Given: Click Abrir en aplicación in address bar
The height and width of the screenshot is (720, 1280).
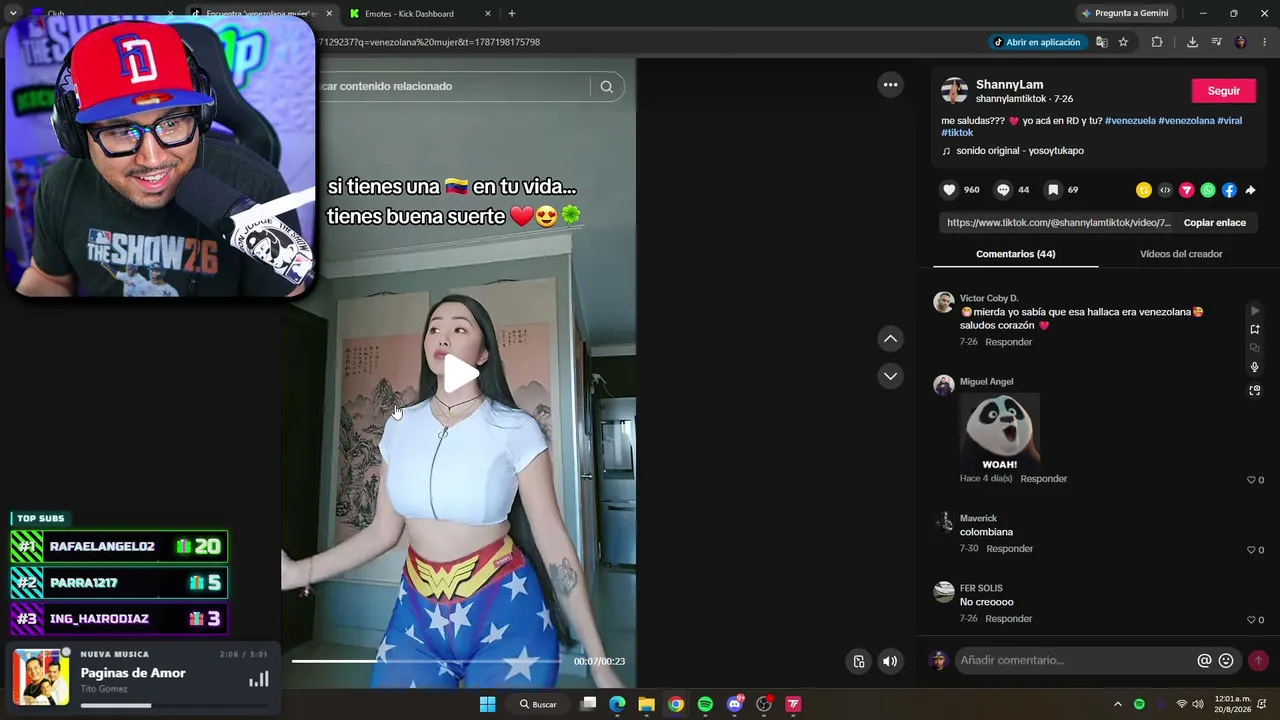Looking at the screenshot, I should 1036,42.
